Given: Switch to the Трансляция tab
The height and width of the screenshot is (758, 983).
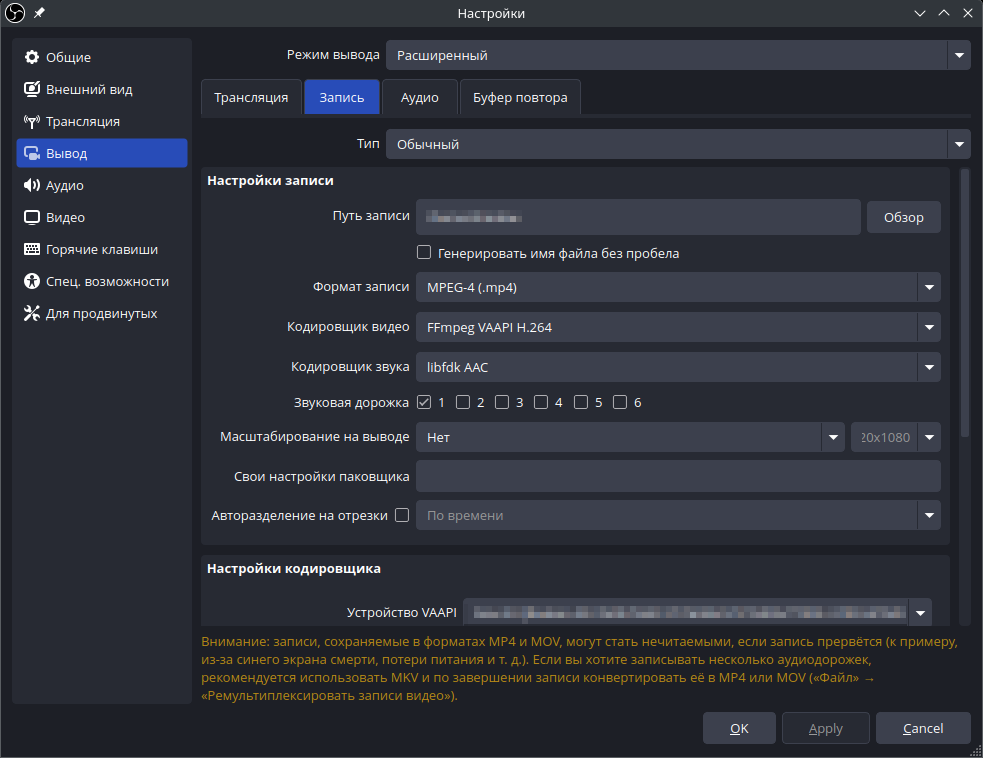Looking at the screenshot, I should (251, 97).
